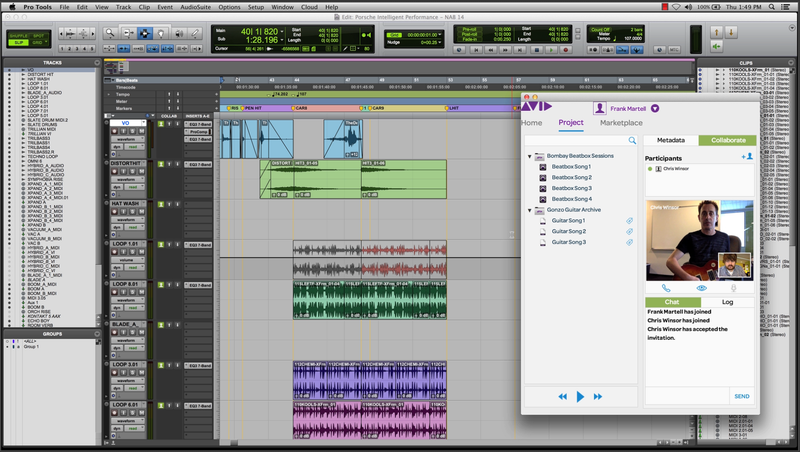
Task: Click the red Record transport button
Action: [565, 49]
